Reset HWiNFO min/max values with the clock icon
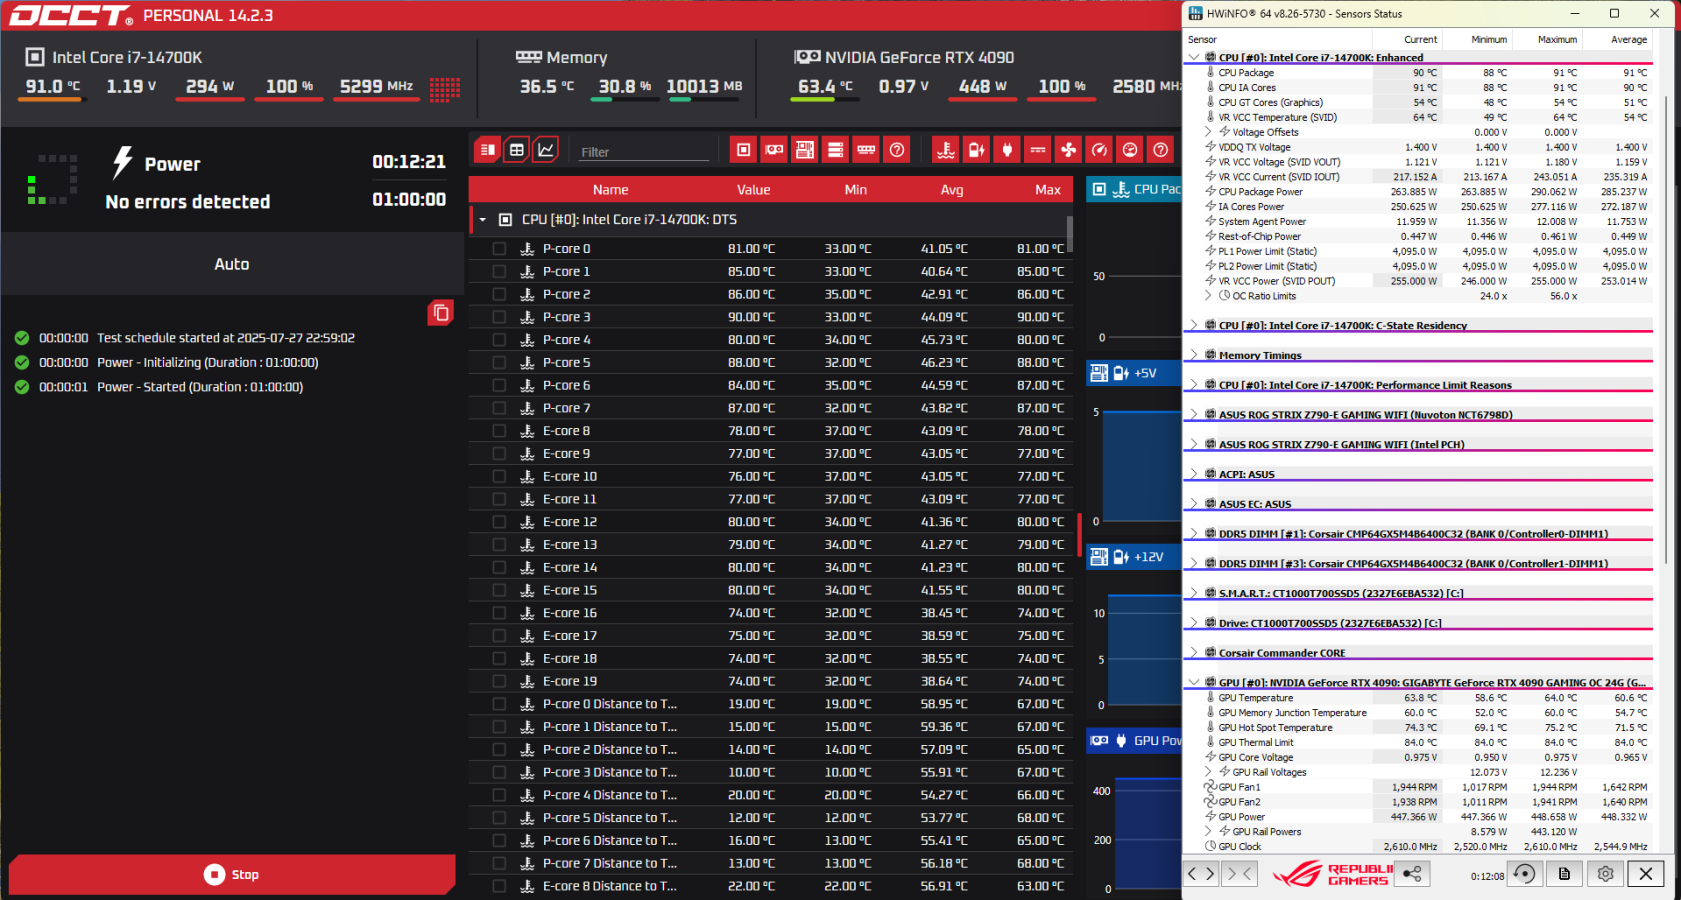This screenshot has width=1681, height=900. tap(1524, 874)
